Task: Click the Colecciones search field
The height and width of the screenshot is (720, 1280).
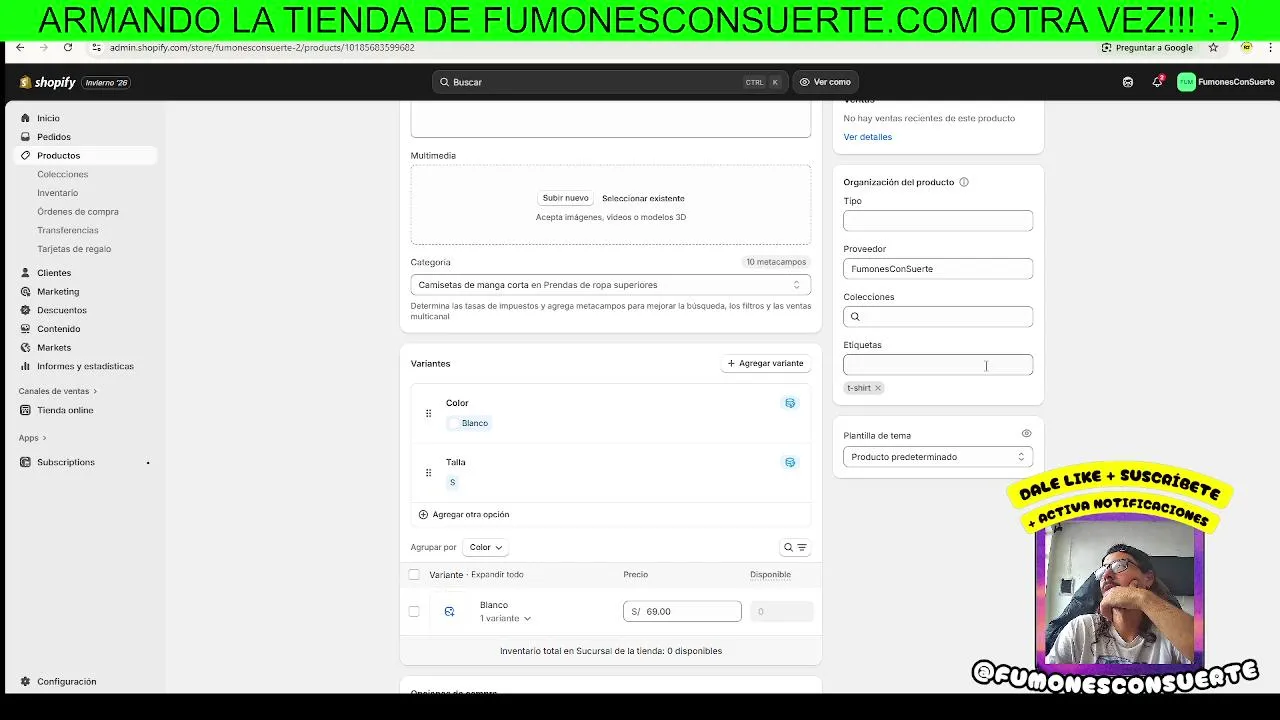Action: pos(938,317)
